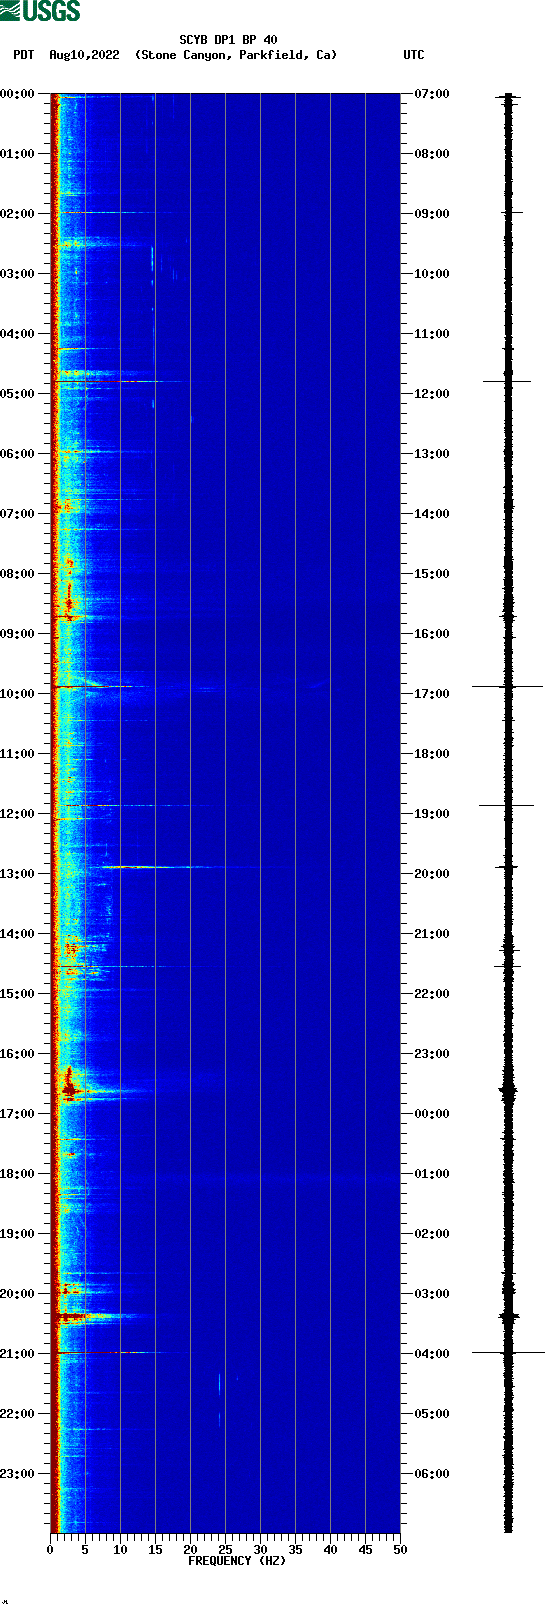Click the 10:00 PDT time label
552x1613 pixels.
(18, 694)
